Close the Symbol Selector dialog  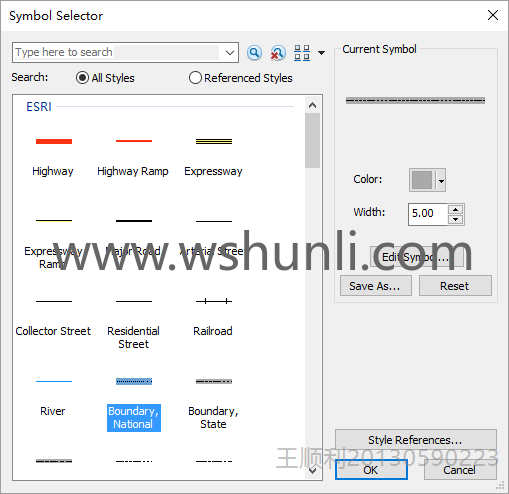pos(493,15)
